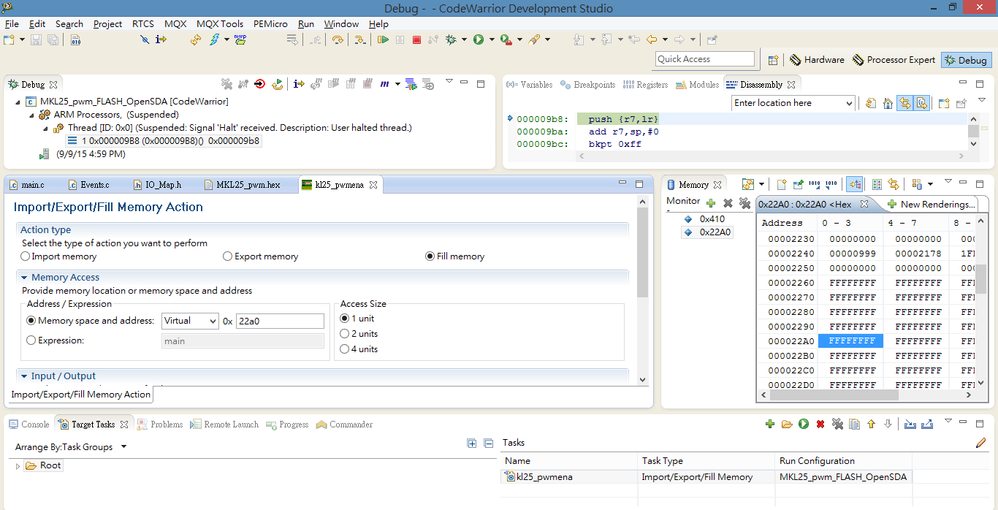Open the MQX Tools menu
The width and height of the screenshot is (998, 510).
[x=220, y=24]
